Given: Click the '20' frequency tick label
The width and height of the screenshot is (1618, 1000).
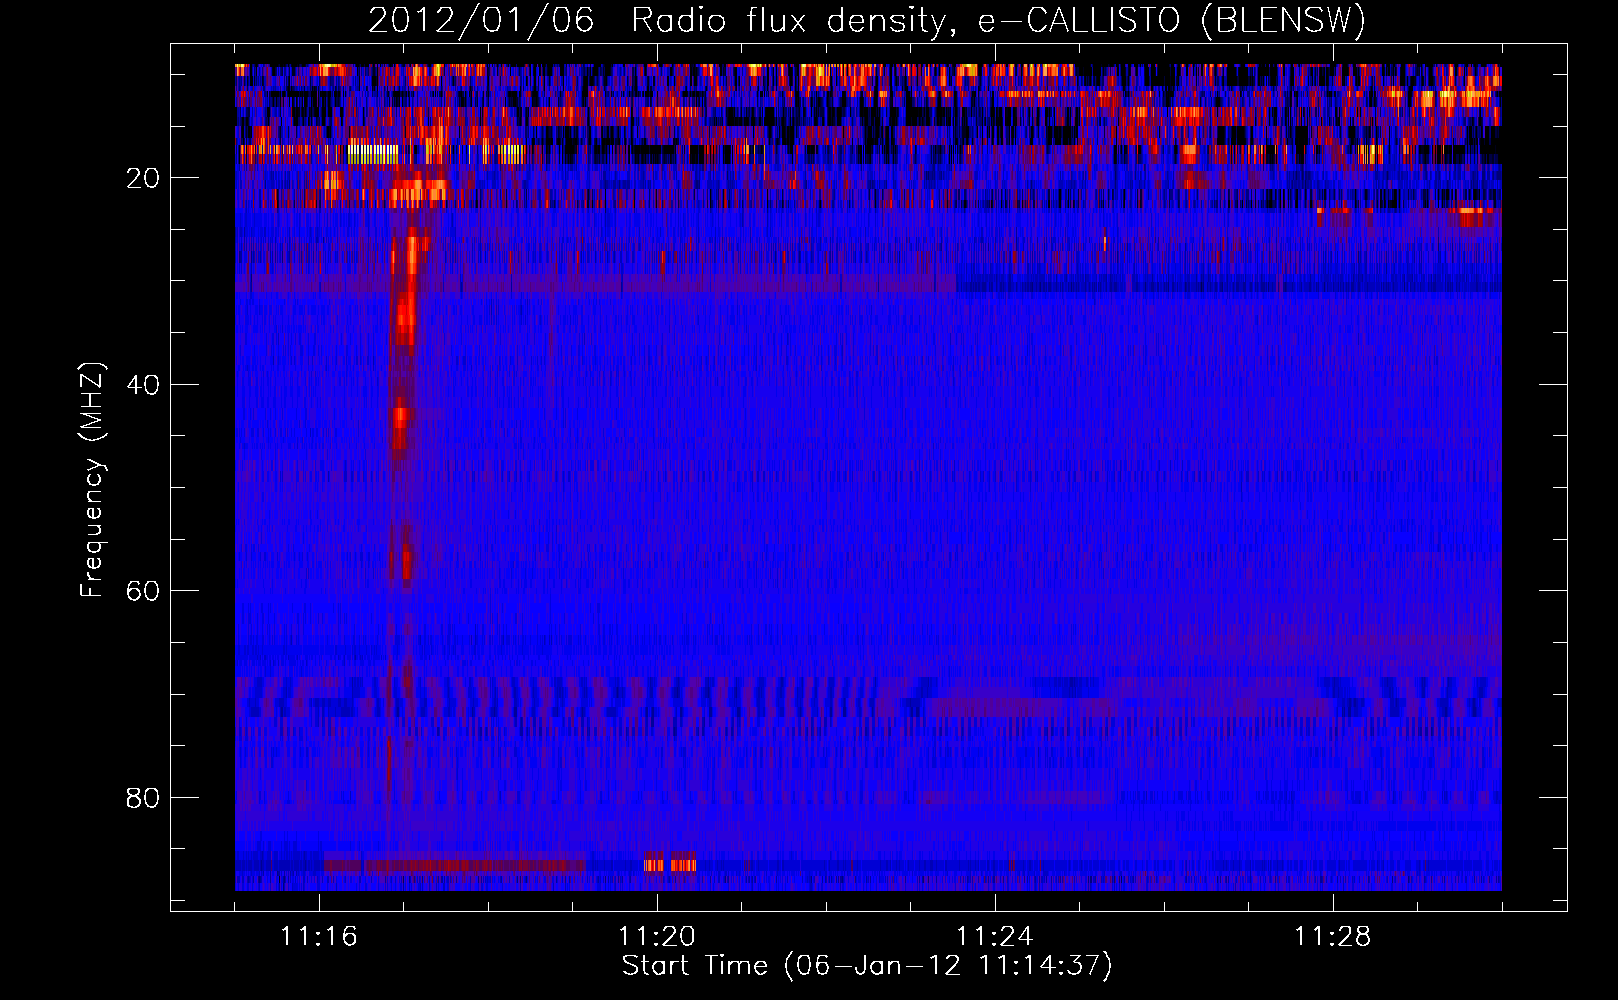Looking at the screenshot, I should coord(143,178).
